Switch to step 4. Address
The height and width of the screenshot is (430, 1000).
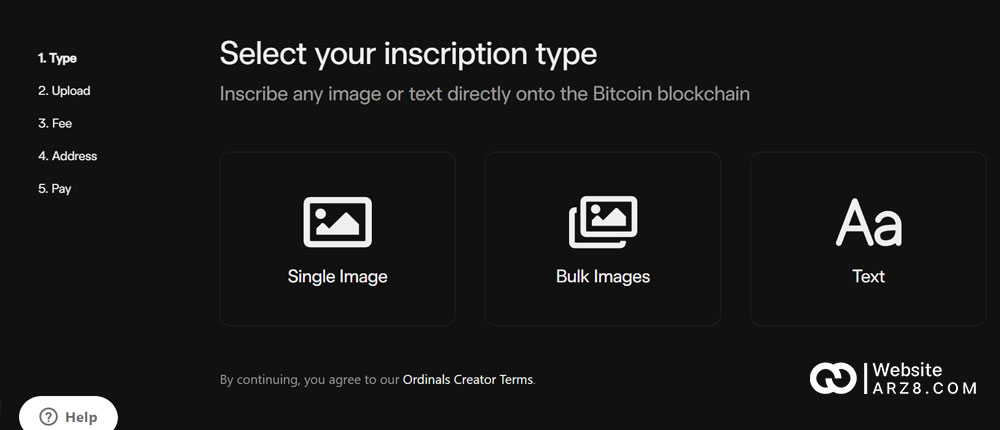pyautogui.click(x=68, y=156)
